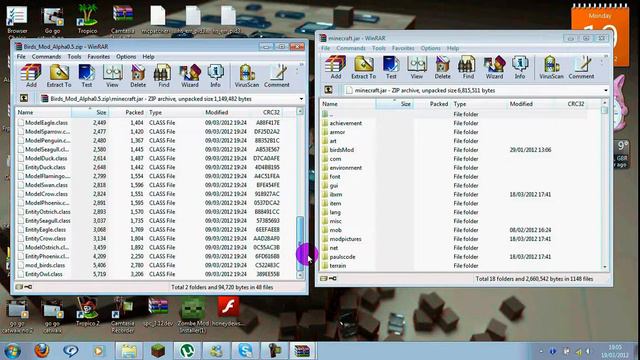This screenshot has height=360, width=640.
Task: Open Wizard in the Birds_Mod window
Action: pos(190,76)
